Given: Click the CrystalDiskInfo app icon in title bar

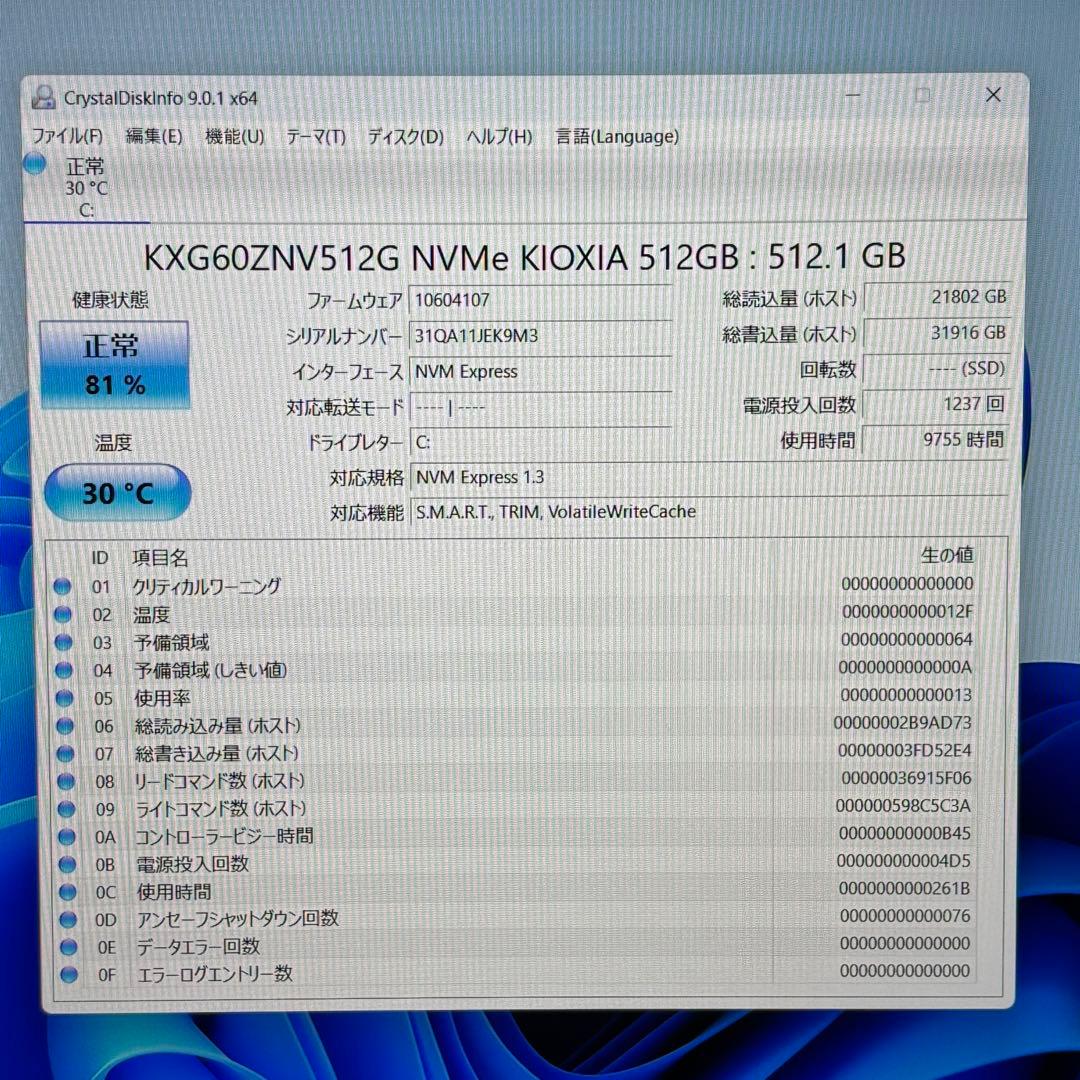Looking at the screenshot, I should (43, 98).
